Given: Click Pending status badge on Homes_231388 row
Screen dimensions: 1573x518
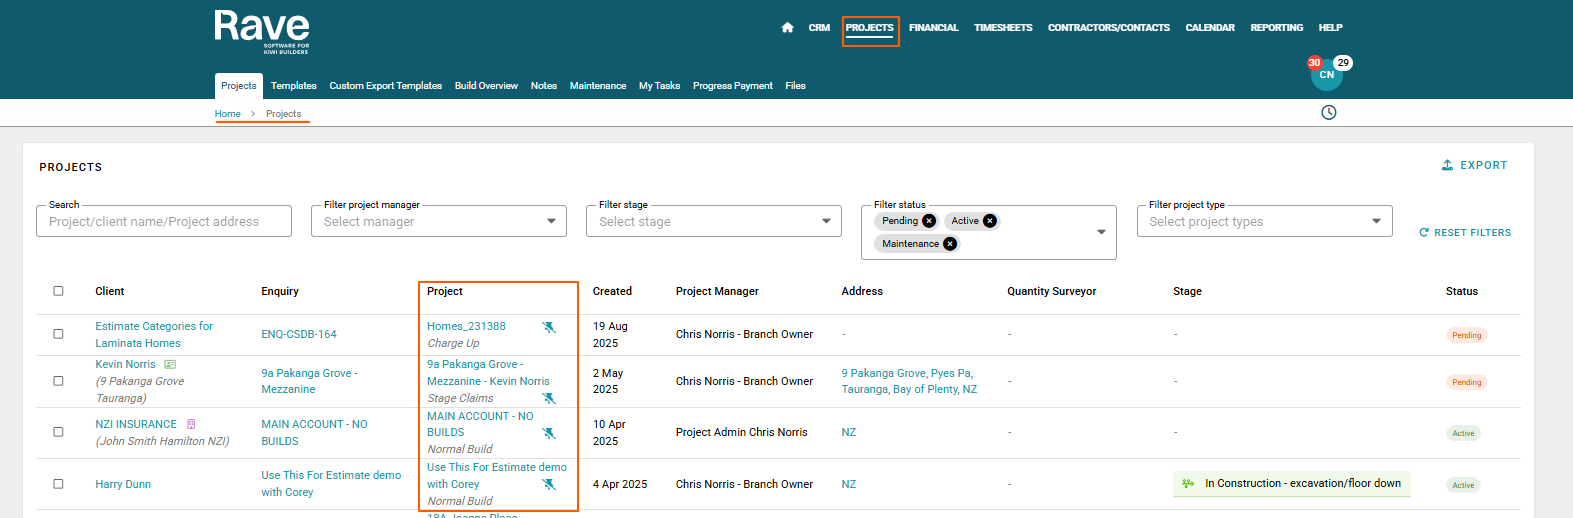Looking at the screenshot, I should coord(1467,335).
